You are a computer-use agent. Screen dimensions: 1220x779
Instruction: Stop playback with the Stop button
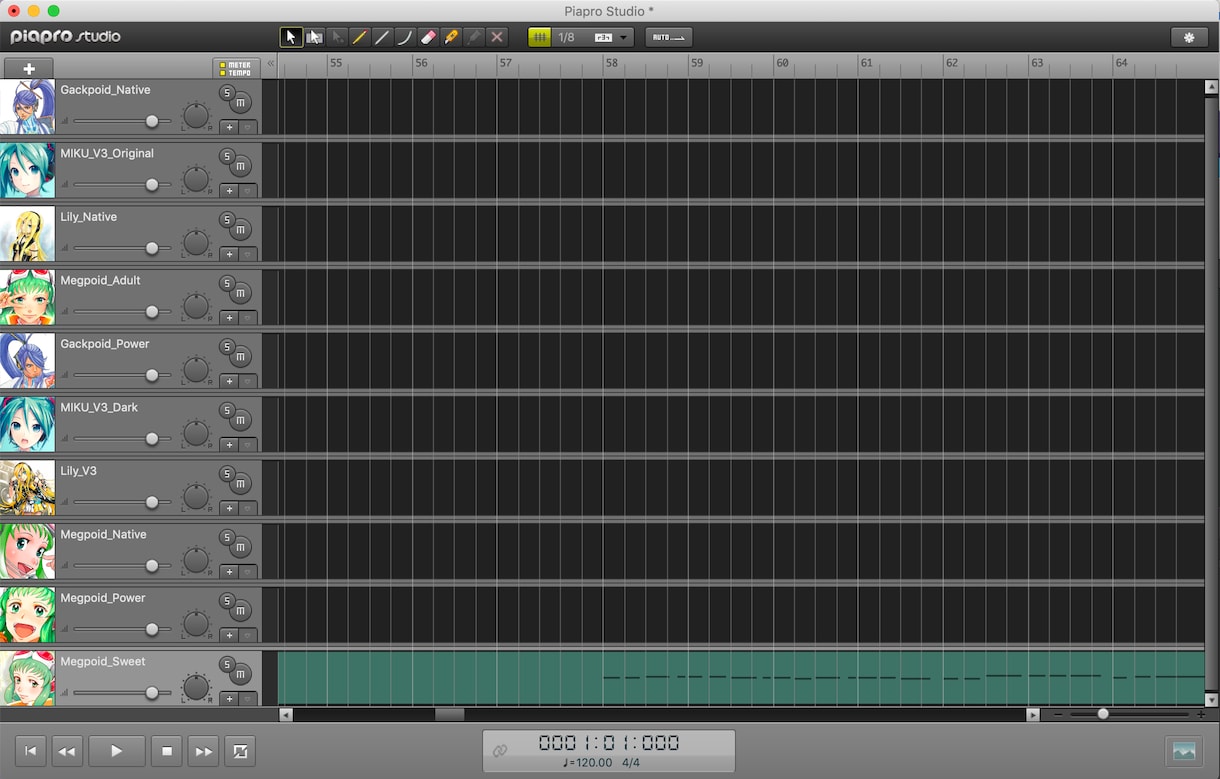(x=167, y=751)
